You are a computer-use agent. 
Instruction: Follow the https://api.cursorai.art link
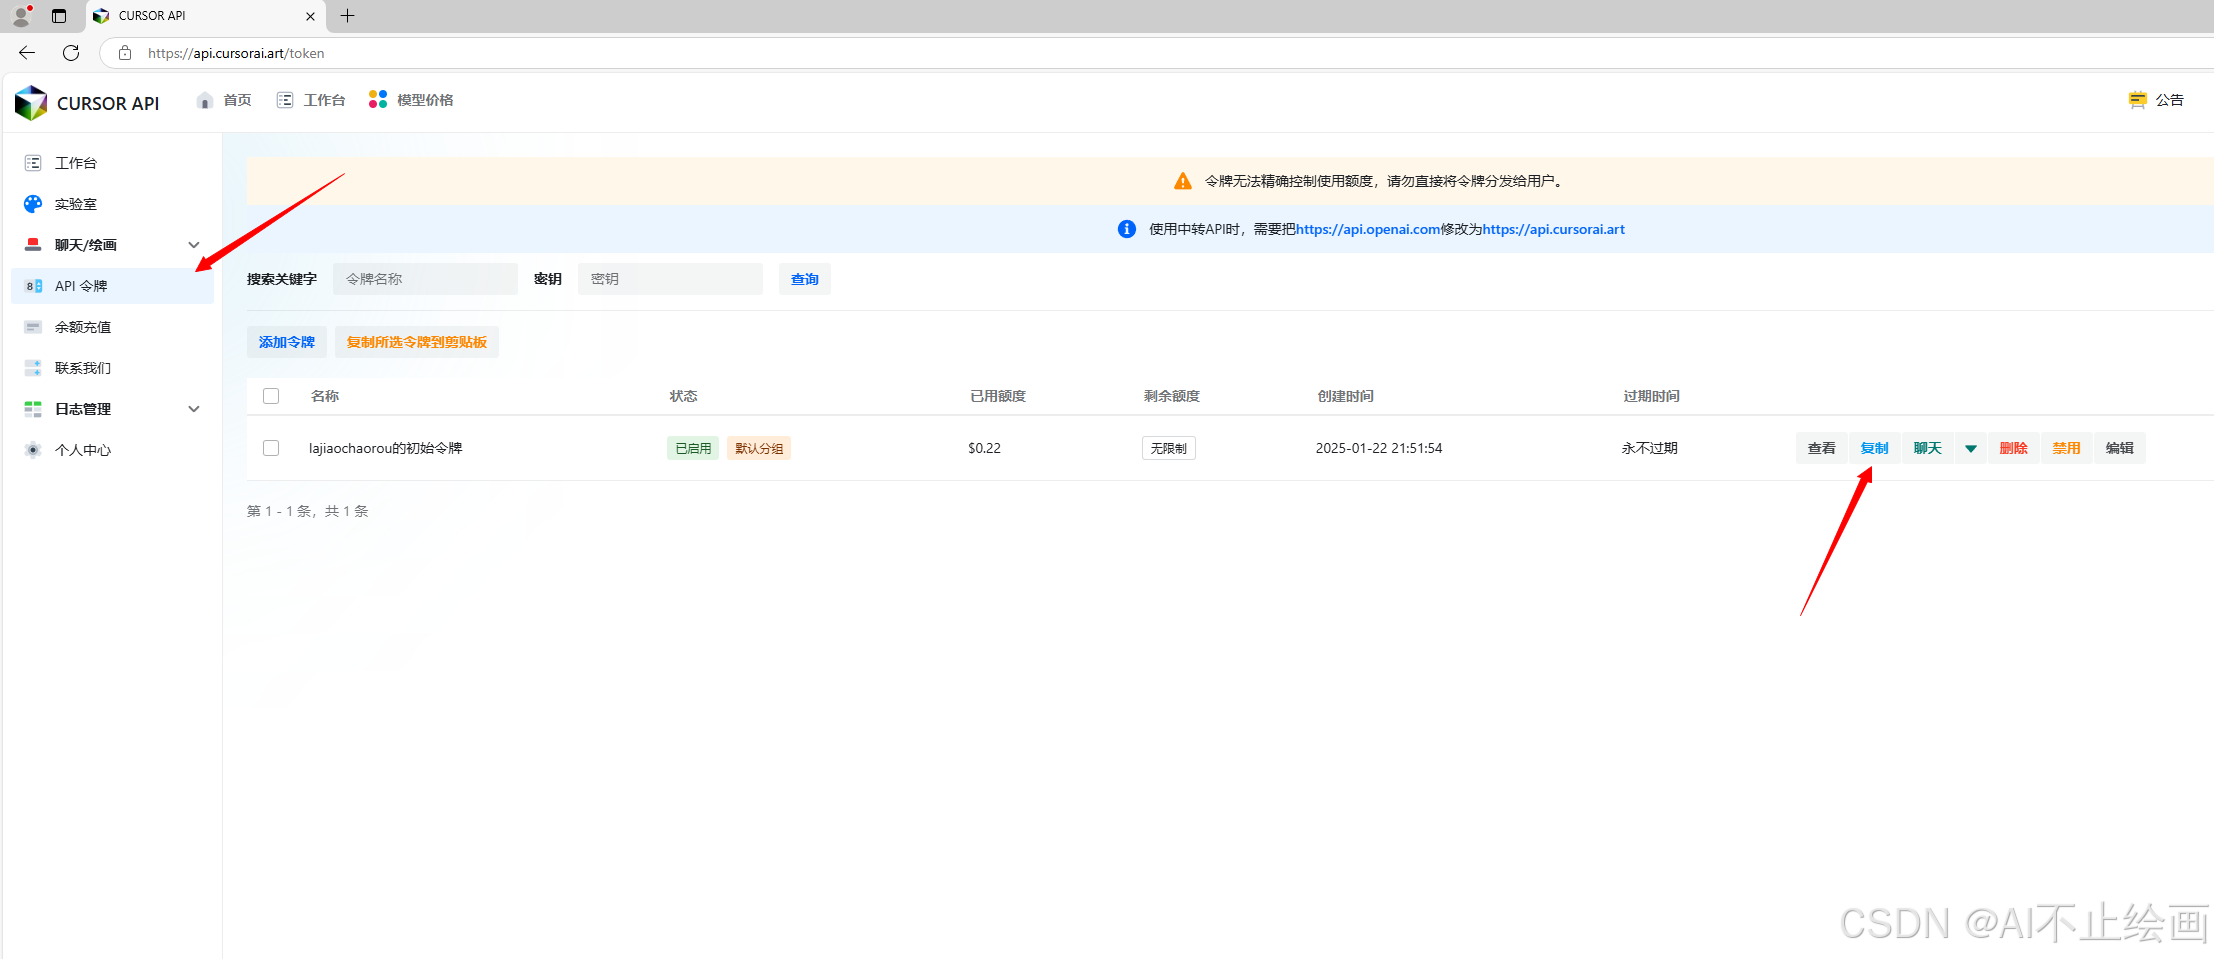point(1554,229)
